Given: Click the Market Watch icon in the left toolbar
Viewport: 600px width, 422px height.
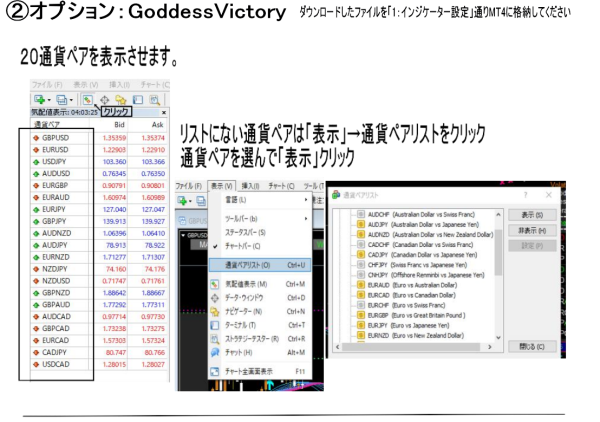Looking at the screenshot, I should click(88, 100).
